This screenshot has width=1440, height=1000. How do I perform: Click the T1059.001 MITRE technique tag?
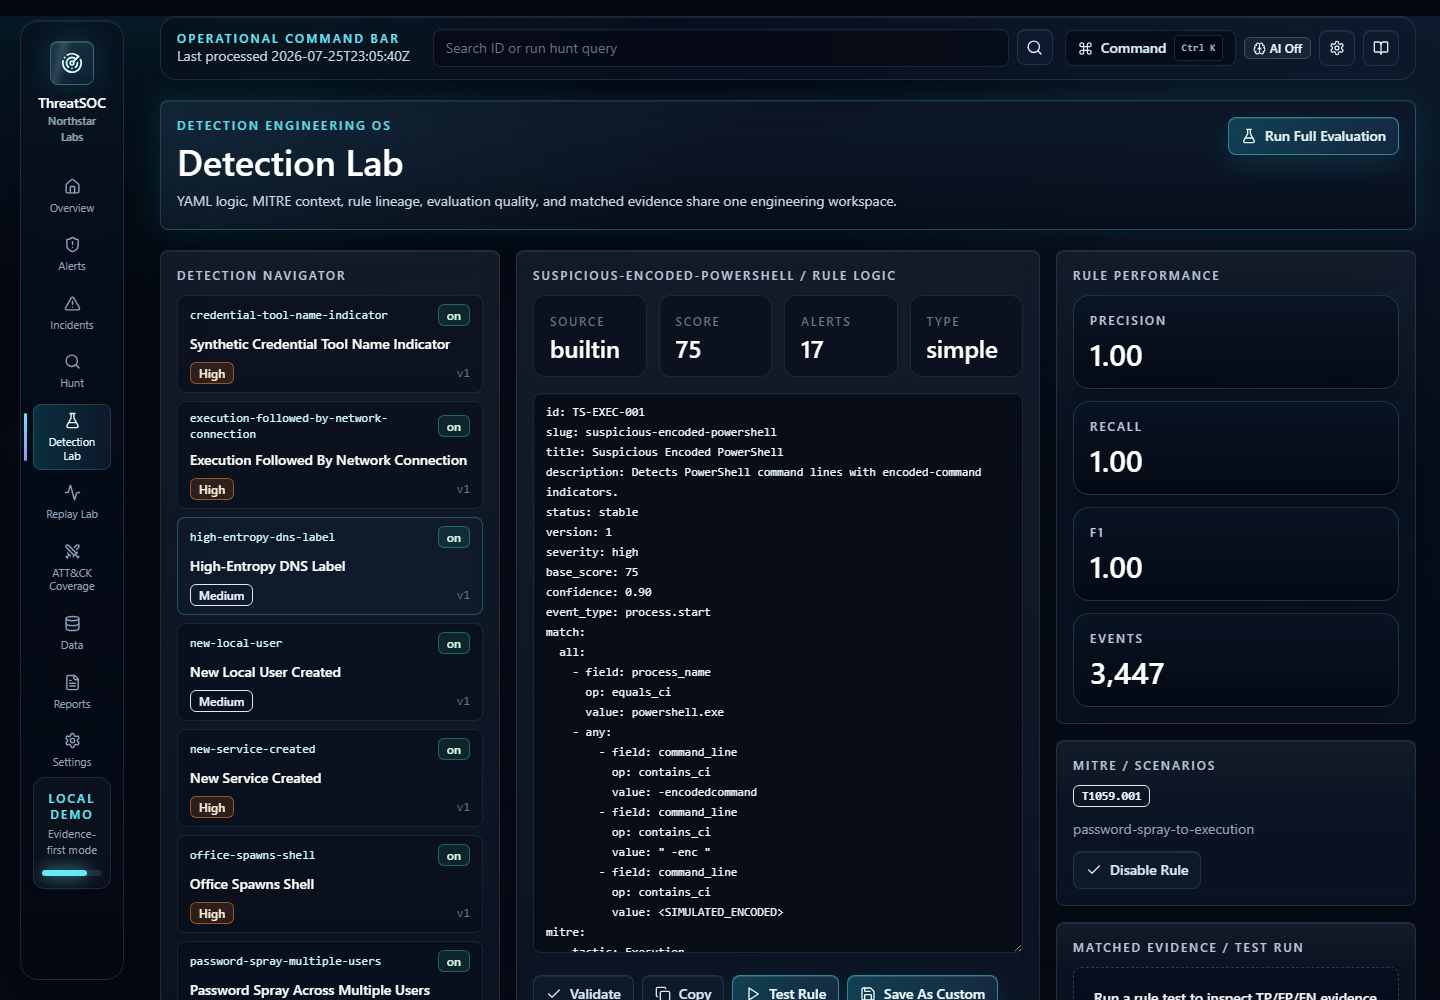coord(1111,796)
